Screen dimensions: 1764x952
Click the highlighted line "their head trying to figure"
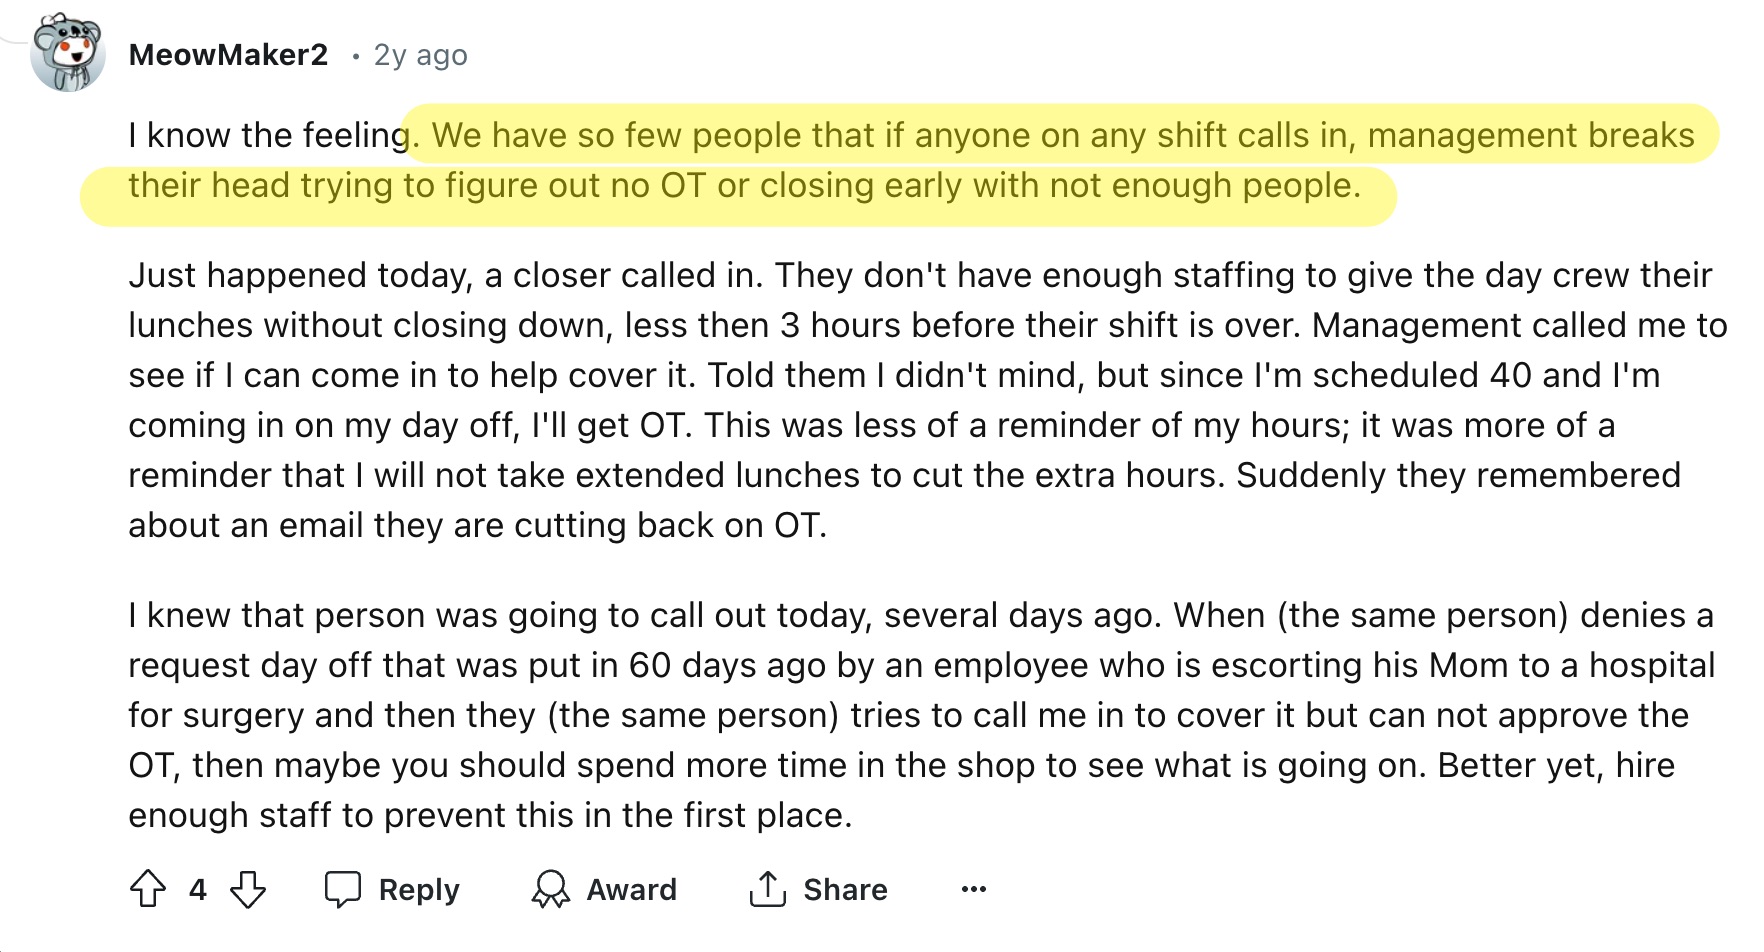point(744,186)
